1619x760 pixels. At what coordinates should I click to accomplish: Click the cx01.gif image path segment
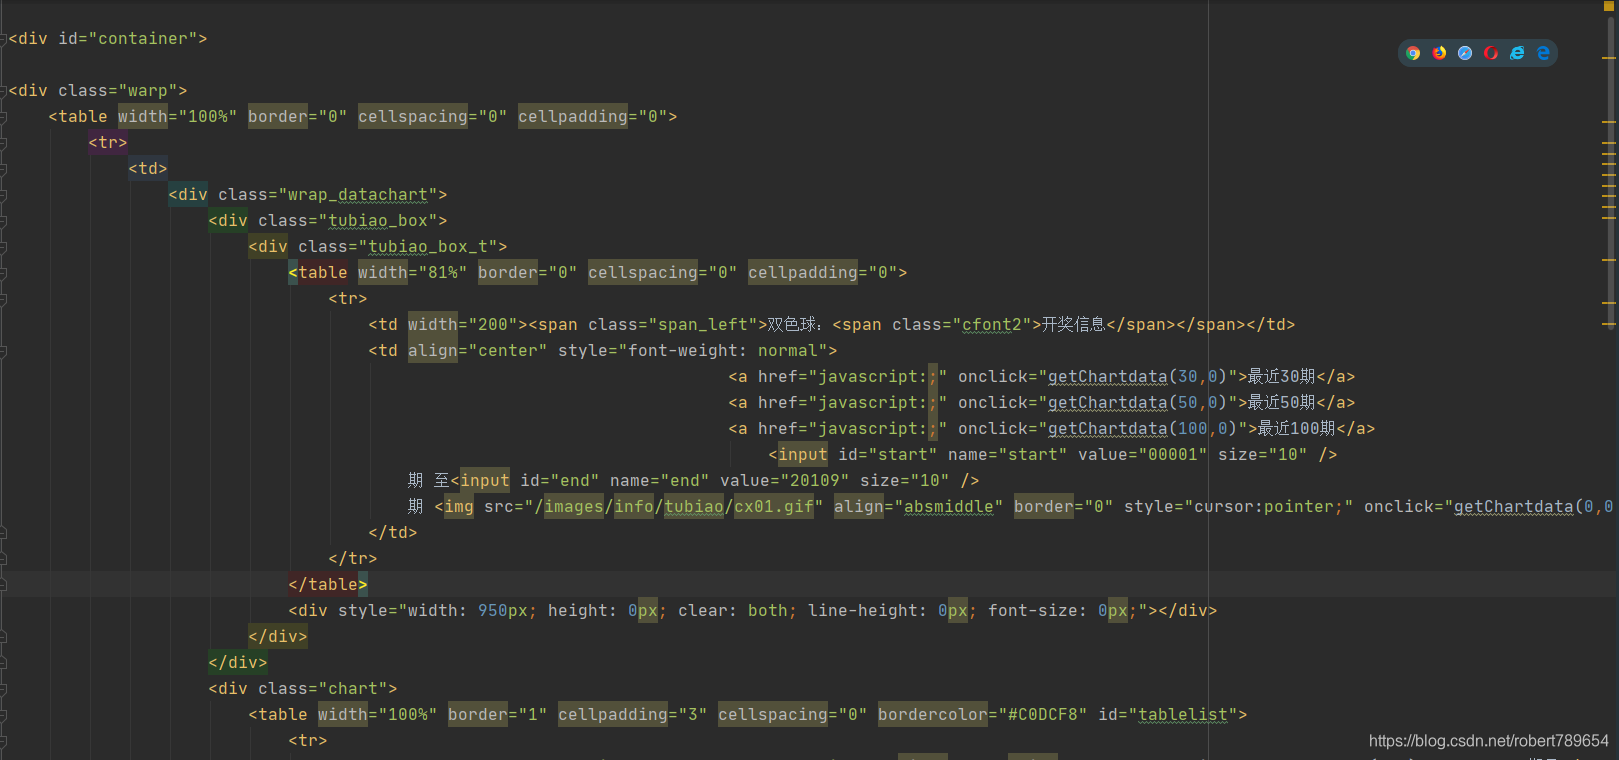[774, 507]
